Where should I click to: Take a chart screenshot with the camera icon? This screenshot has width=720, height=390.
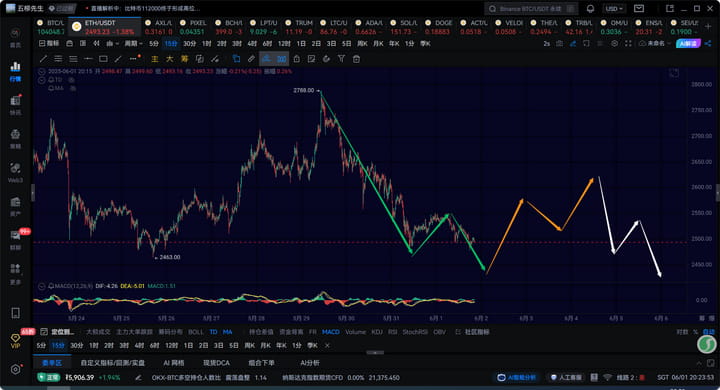(x=559, y=44)
